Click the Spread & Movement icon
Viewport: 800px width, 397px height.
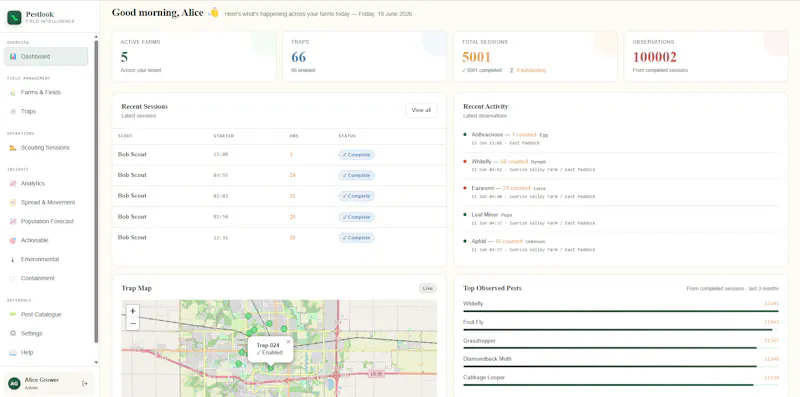coord(13,203)
